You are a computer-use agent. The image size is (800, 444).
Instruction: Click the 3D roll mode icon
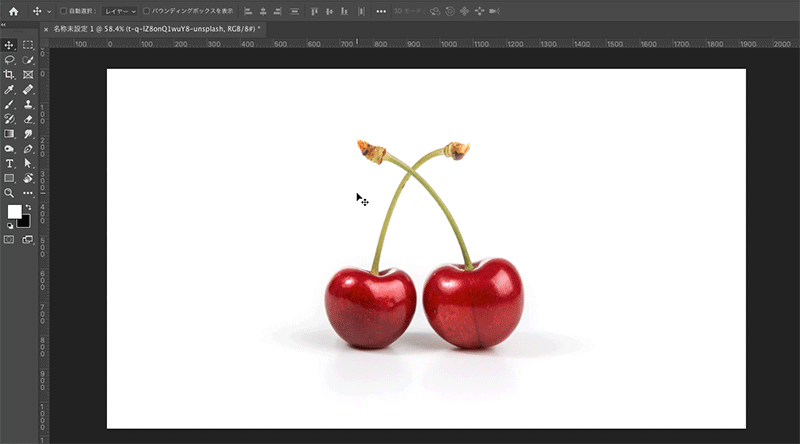tap(450, 11)
